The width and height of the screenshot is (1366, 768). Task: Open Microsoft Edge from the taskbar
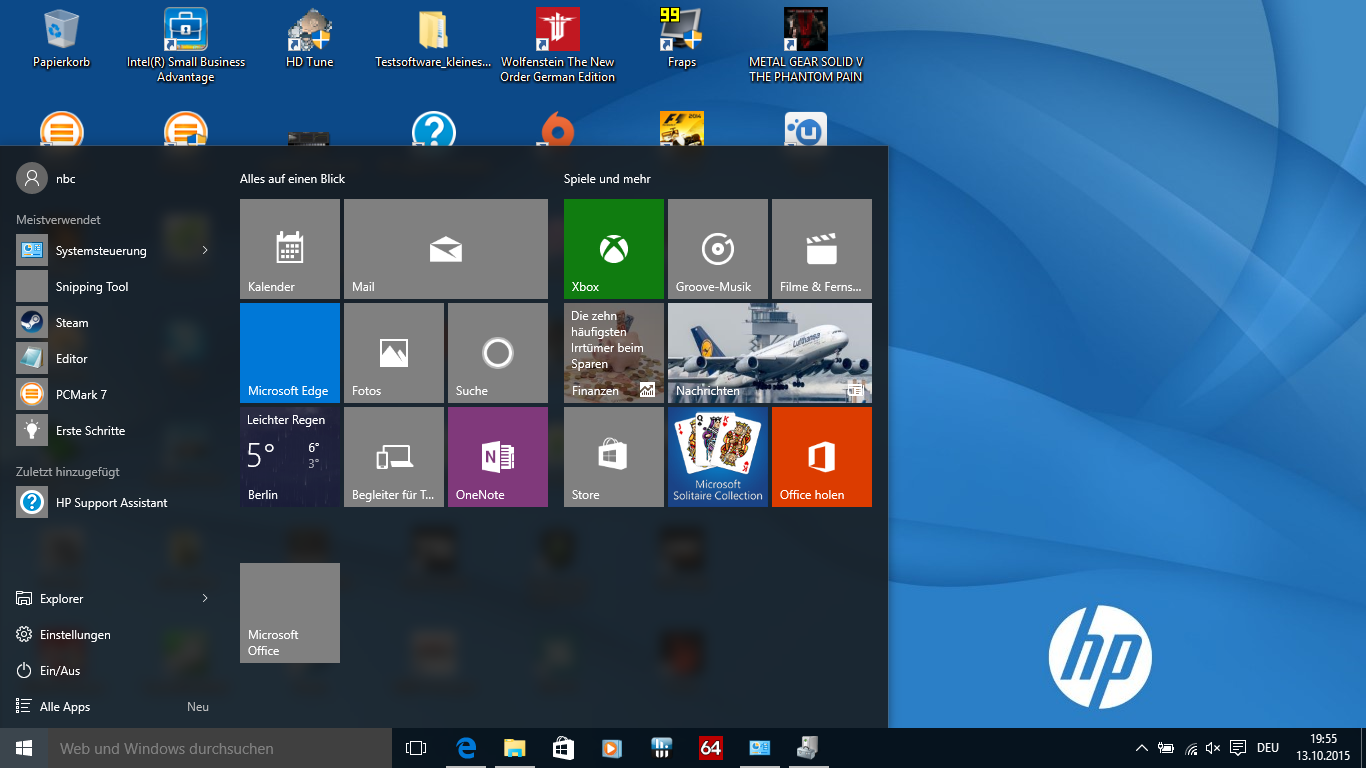466,748
